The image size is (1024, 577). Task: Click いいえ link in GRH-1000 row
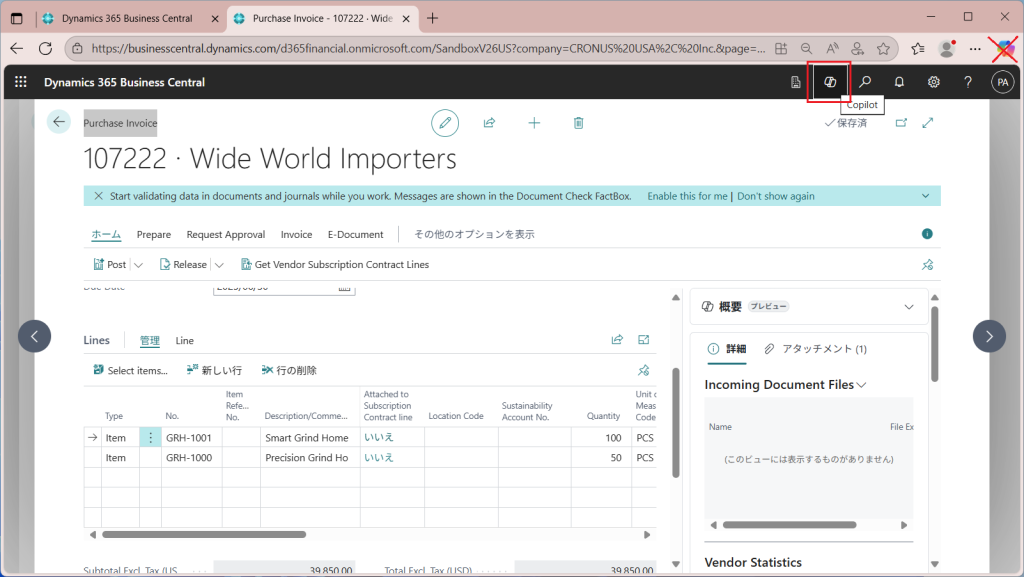(379, 458)
